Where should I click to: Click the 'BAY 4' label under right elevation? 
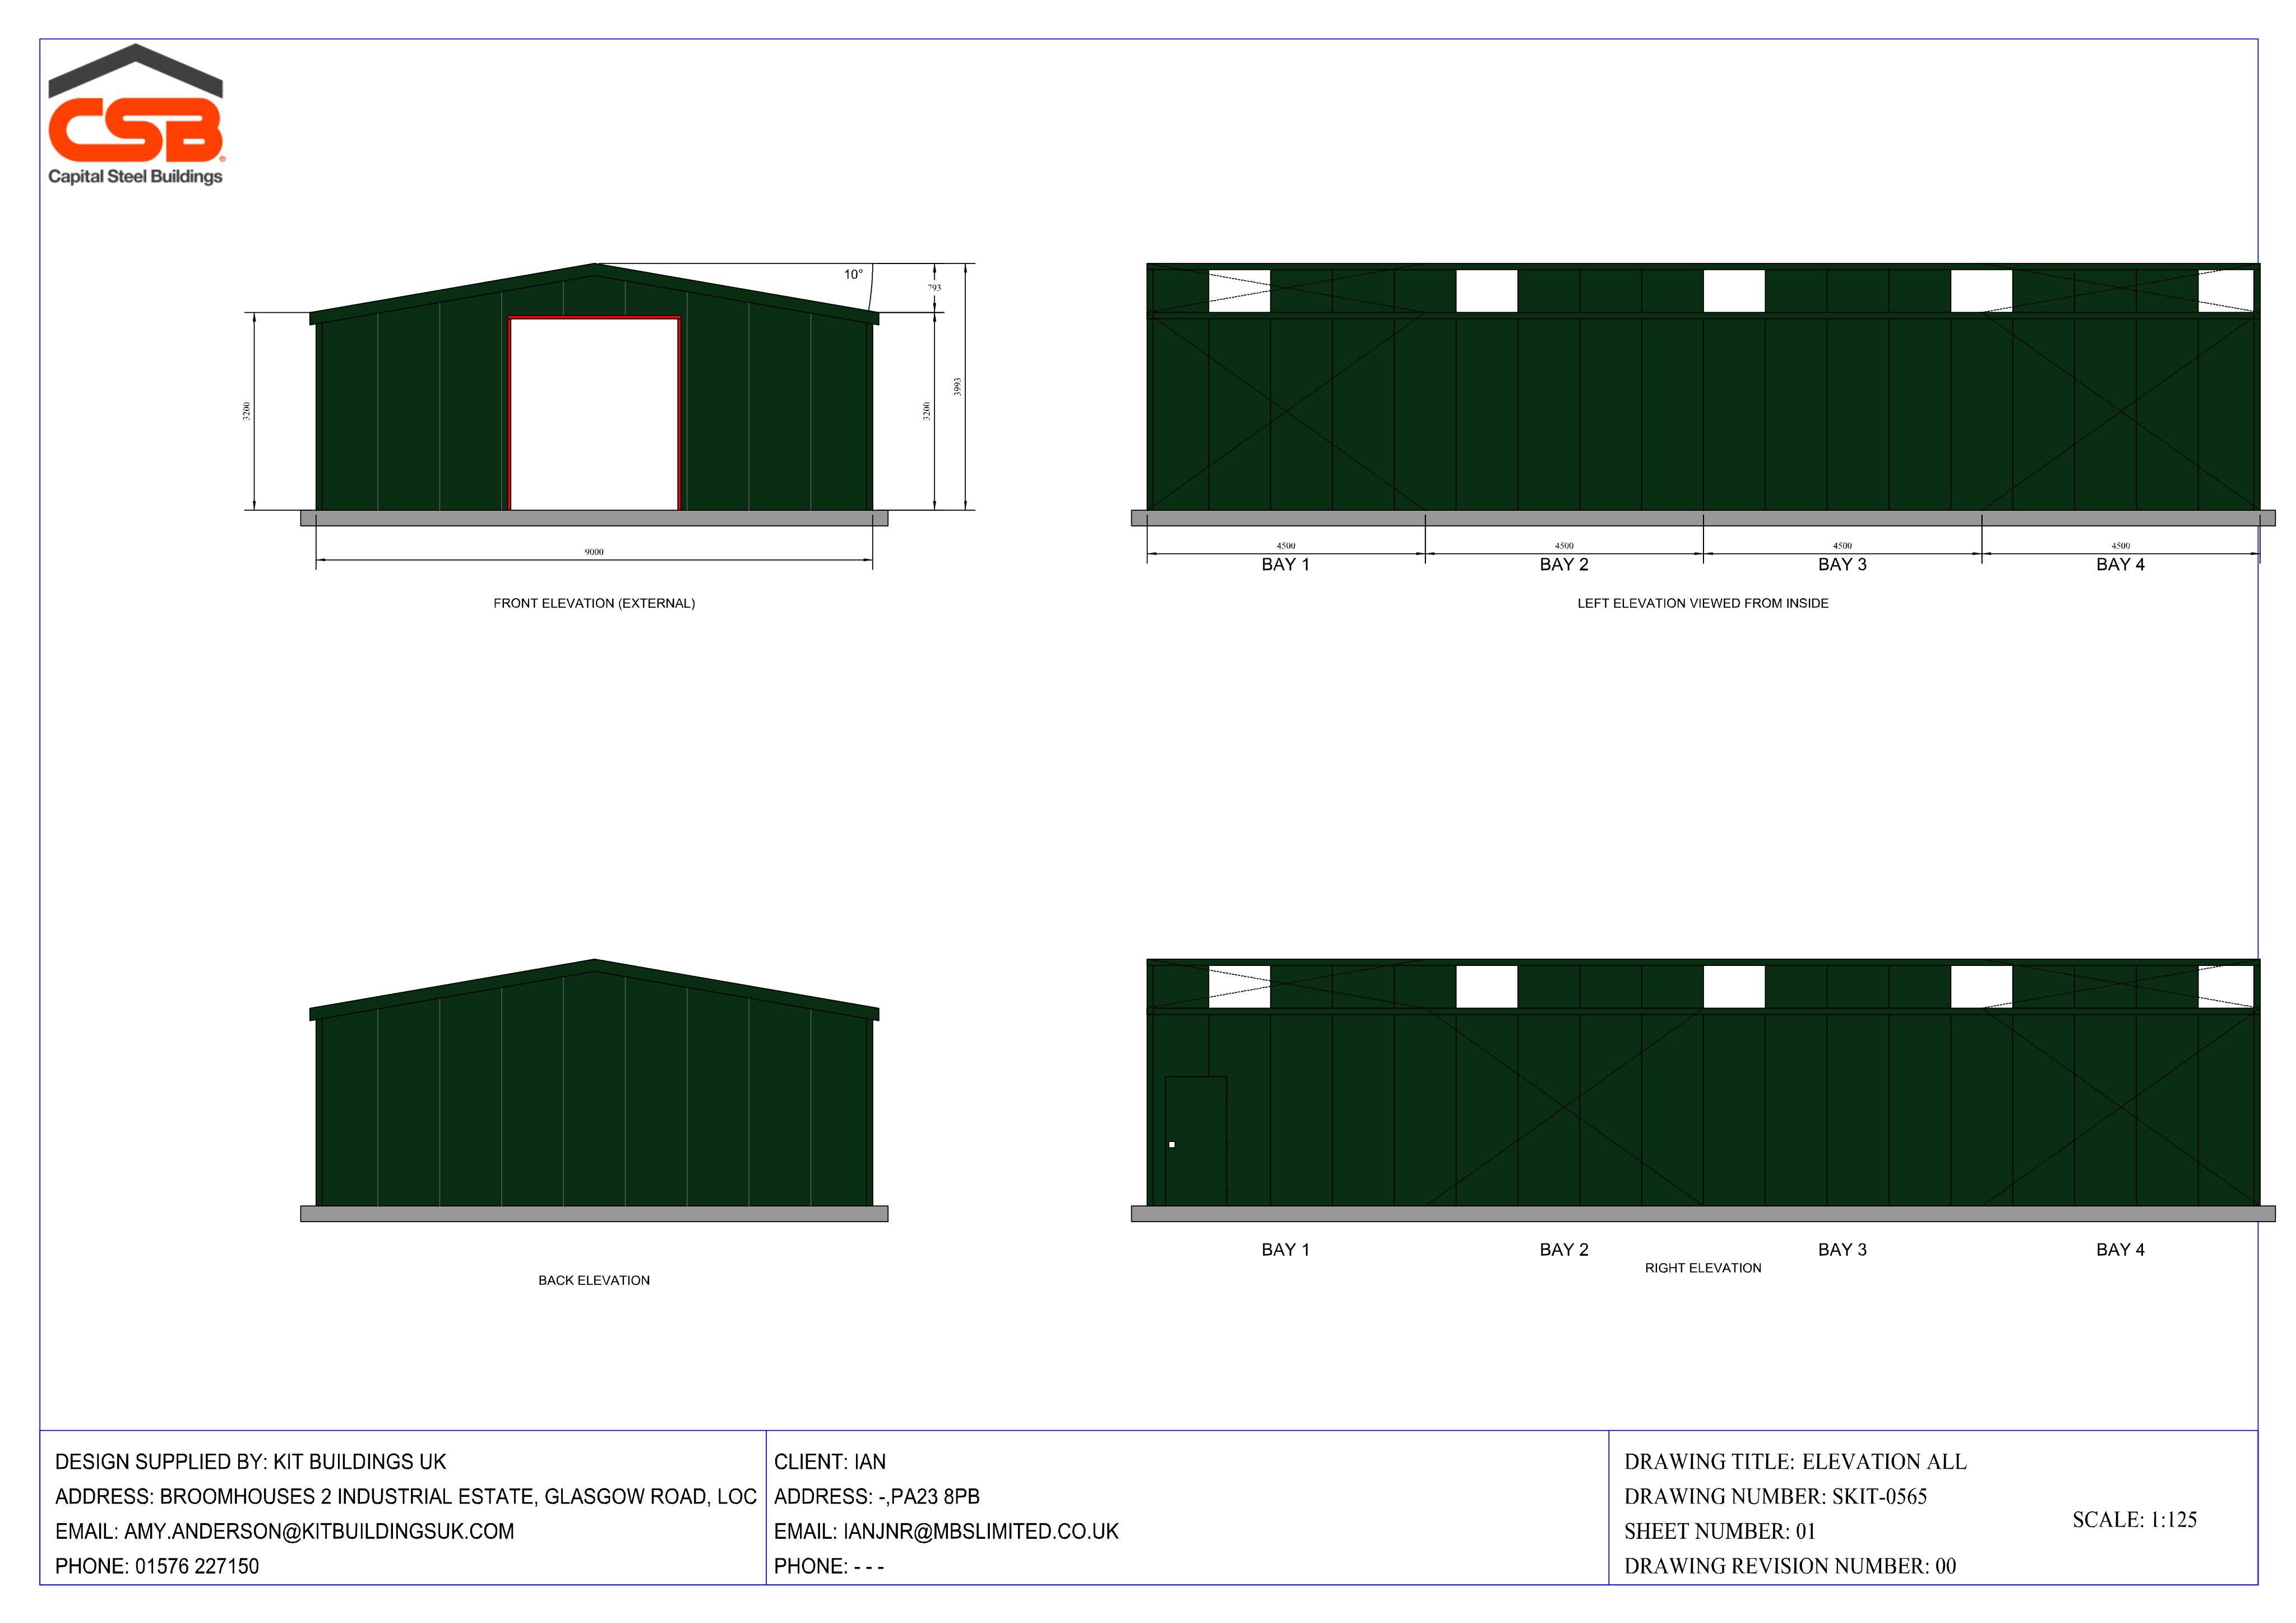pos(2120,1250)
